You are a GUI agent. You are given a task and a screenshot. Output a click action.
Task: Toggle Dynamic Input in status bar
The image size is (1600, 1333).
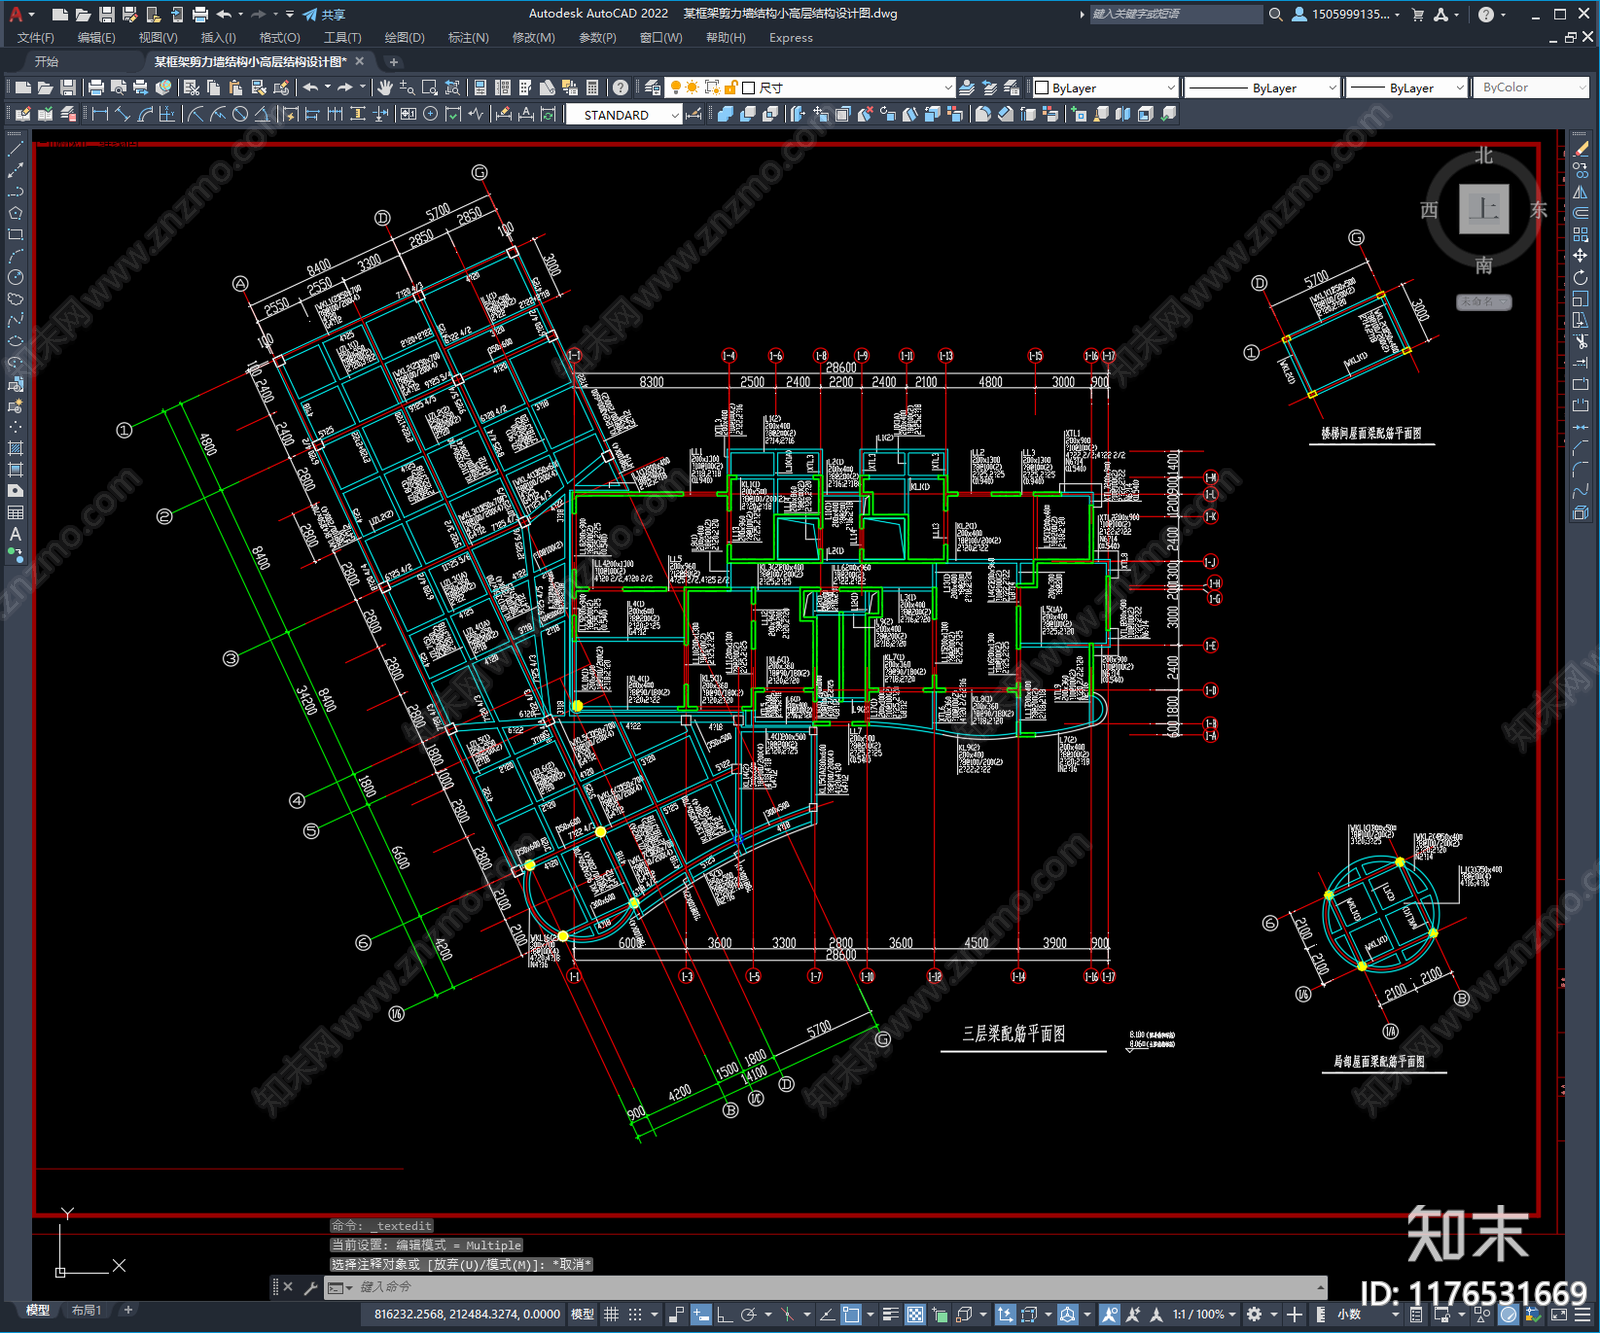[701, 1314]
